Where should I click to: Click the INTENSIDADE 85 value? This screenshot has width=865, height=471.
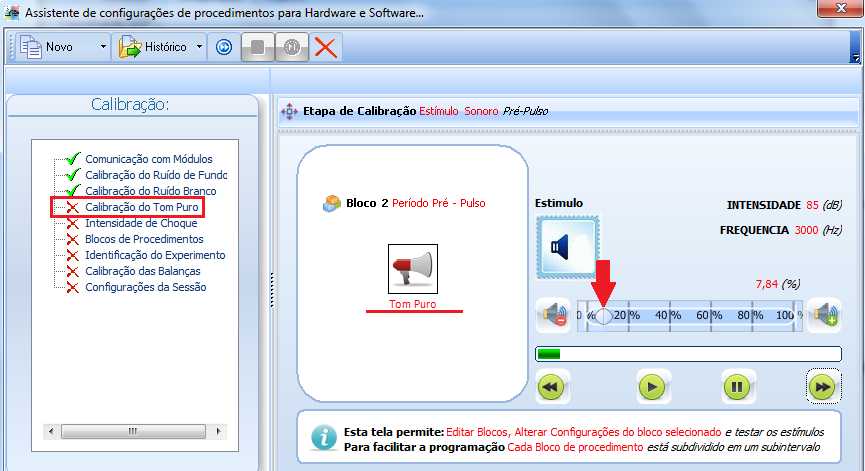click(x=812, y=205)
